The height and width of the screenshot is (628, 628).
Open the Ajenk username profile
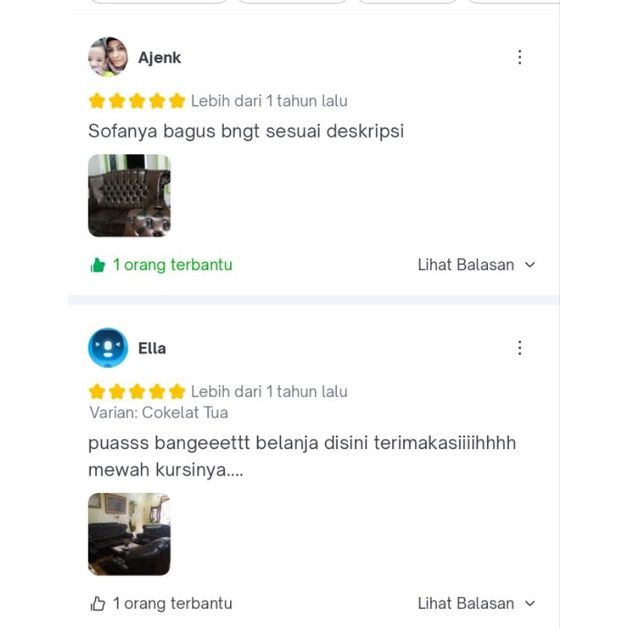[x=159, y=58]
